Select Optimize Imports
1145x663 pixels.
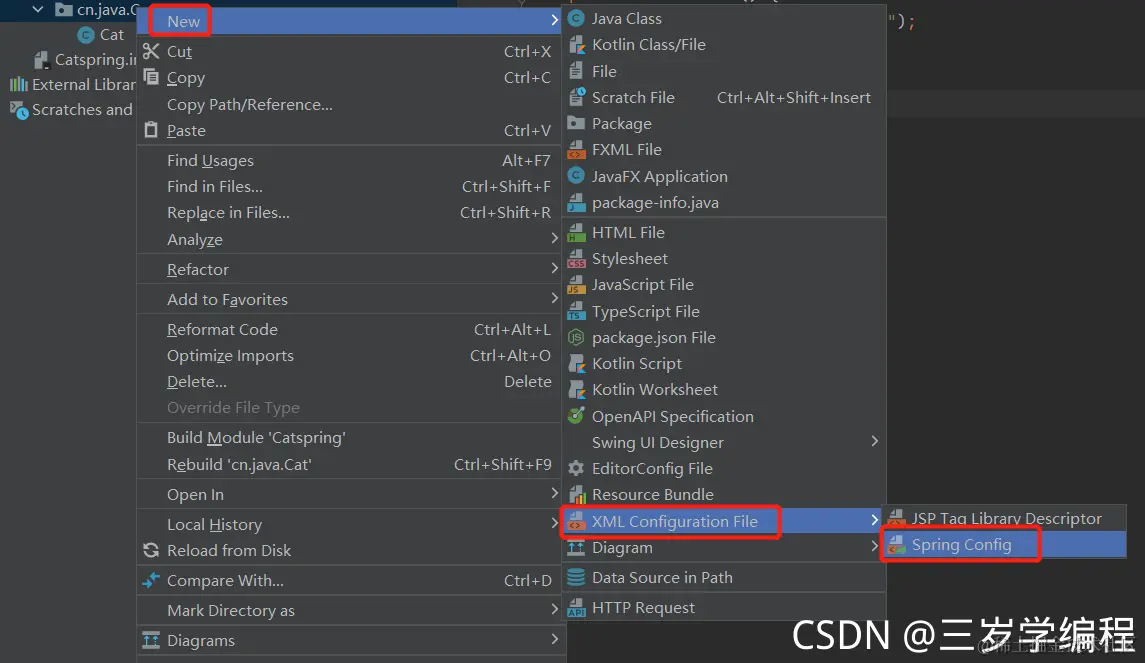click(x=348, y=356)
